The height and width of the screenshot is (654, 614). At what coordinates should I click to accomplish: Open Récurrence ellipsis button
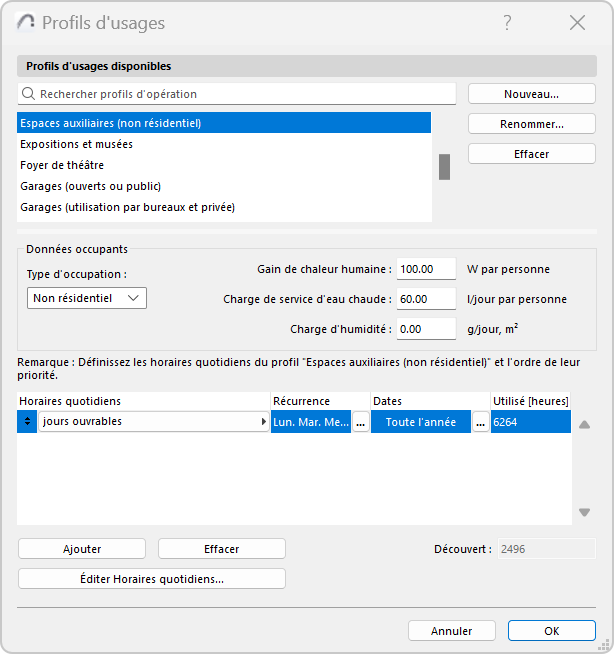pyautogui.click(x=361, y=422)
